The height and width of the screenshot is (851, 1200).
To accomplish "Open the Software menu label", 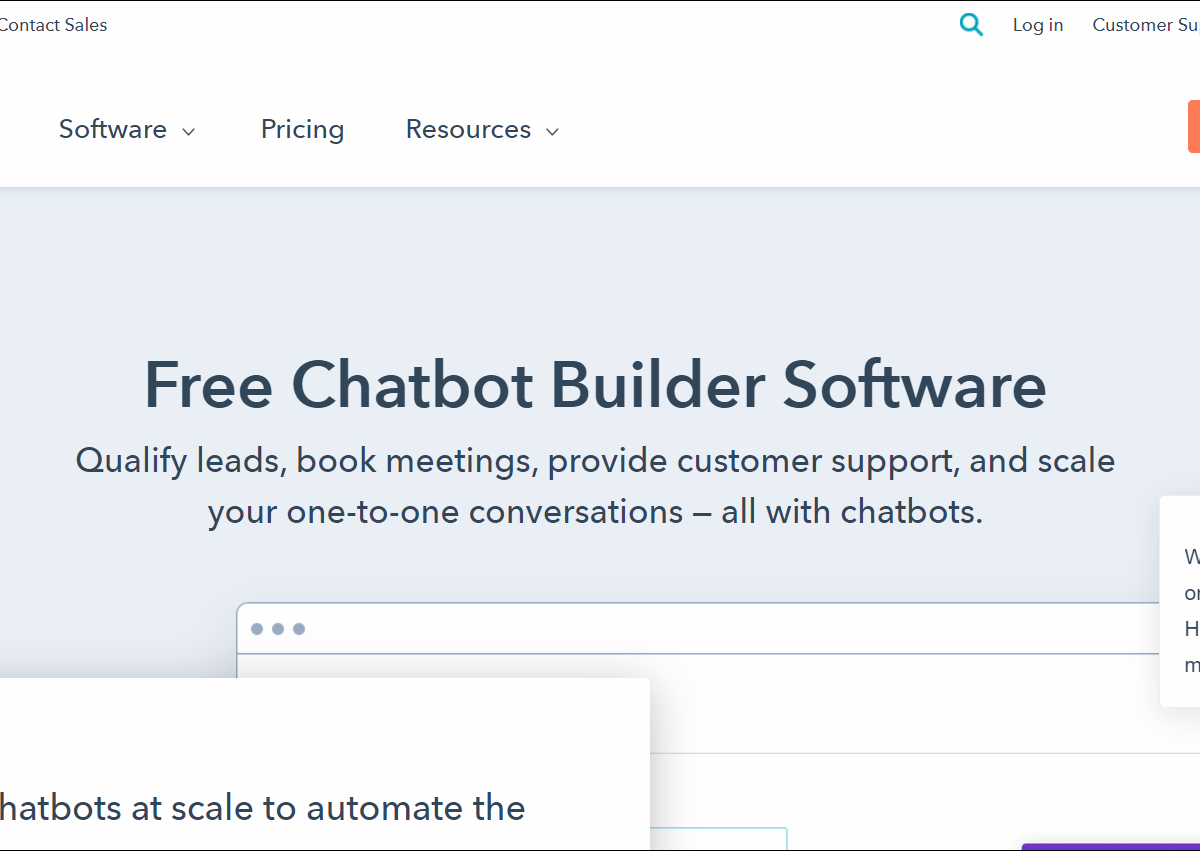I will click(x=113, y=129).
